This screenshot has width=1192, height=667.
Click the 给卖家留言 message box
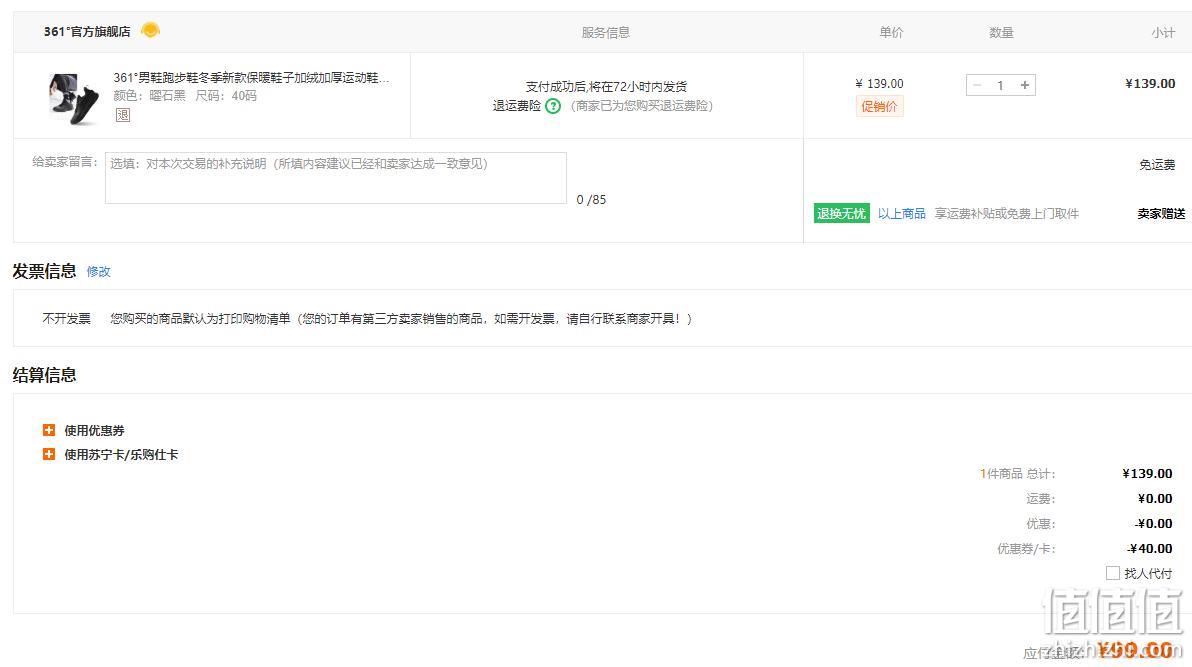pyautogui.click(x=336, y=178)
